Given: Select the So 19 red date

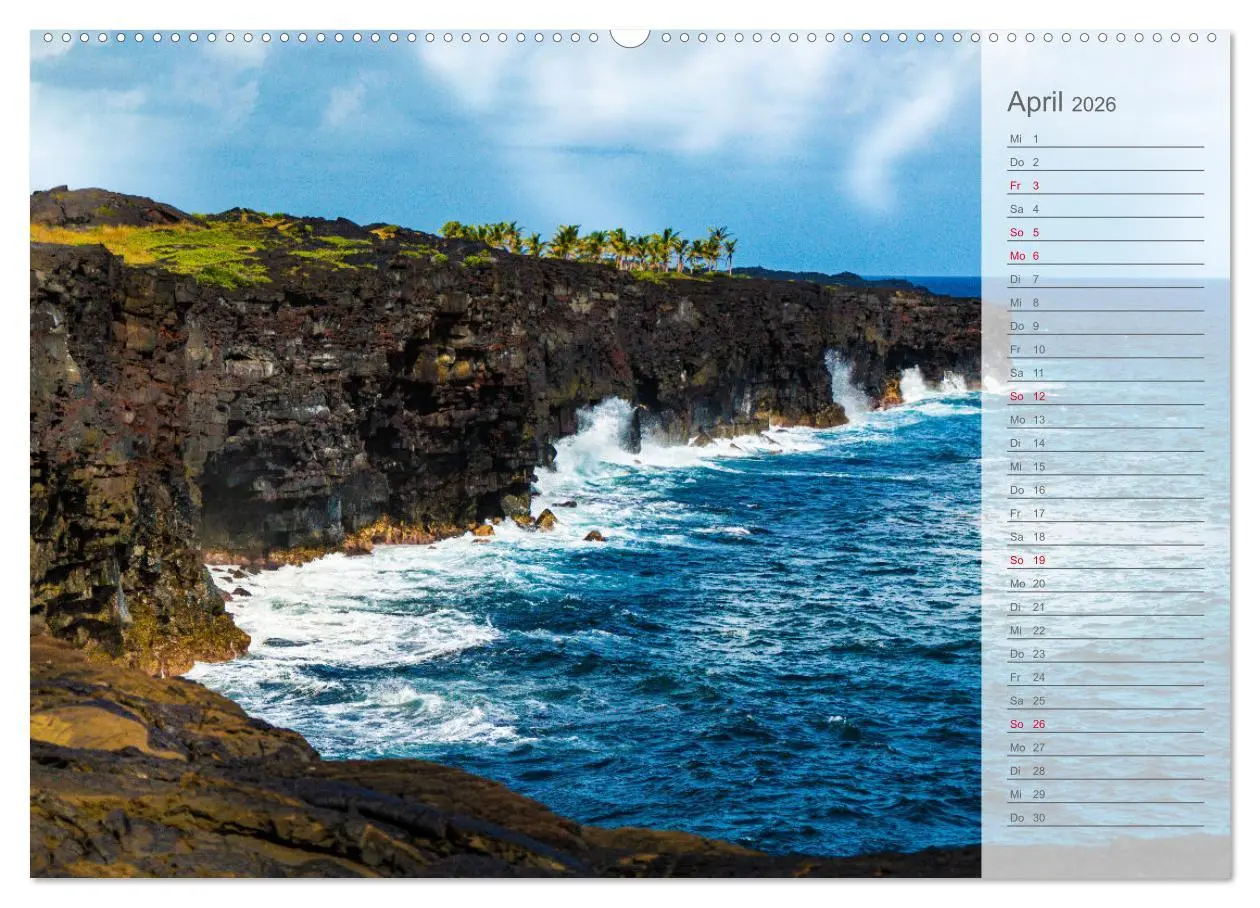Looking at the screenshot, I should click(x=1027, y=560).
